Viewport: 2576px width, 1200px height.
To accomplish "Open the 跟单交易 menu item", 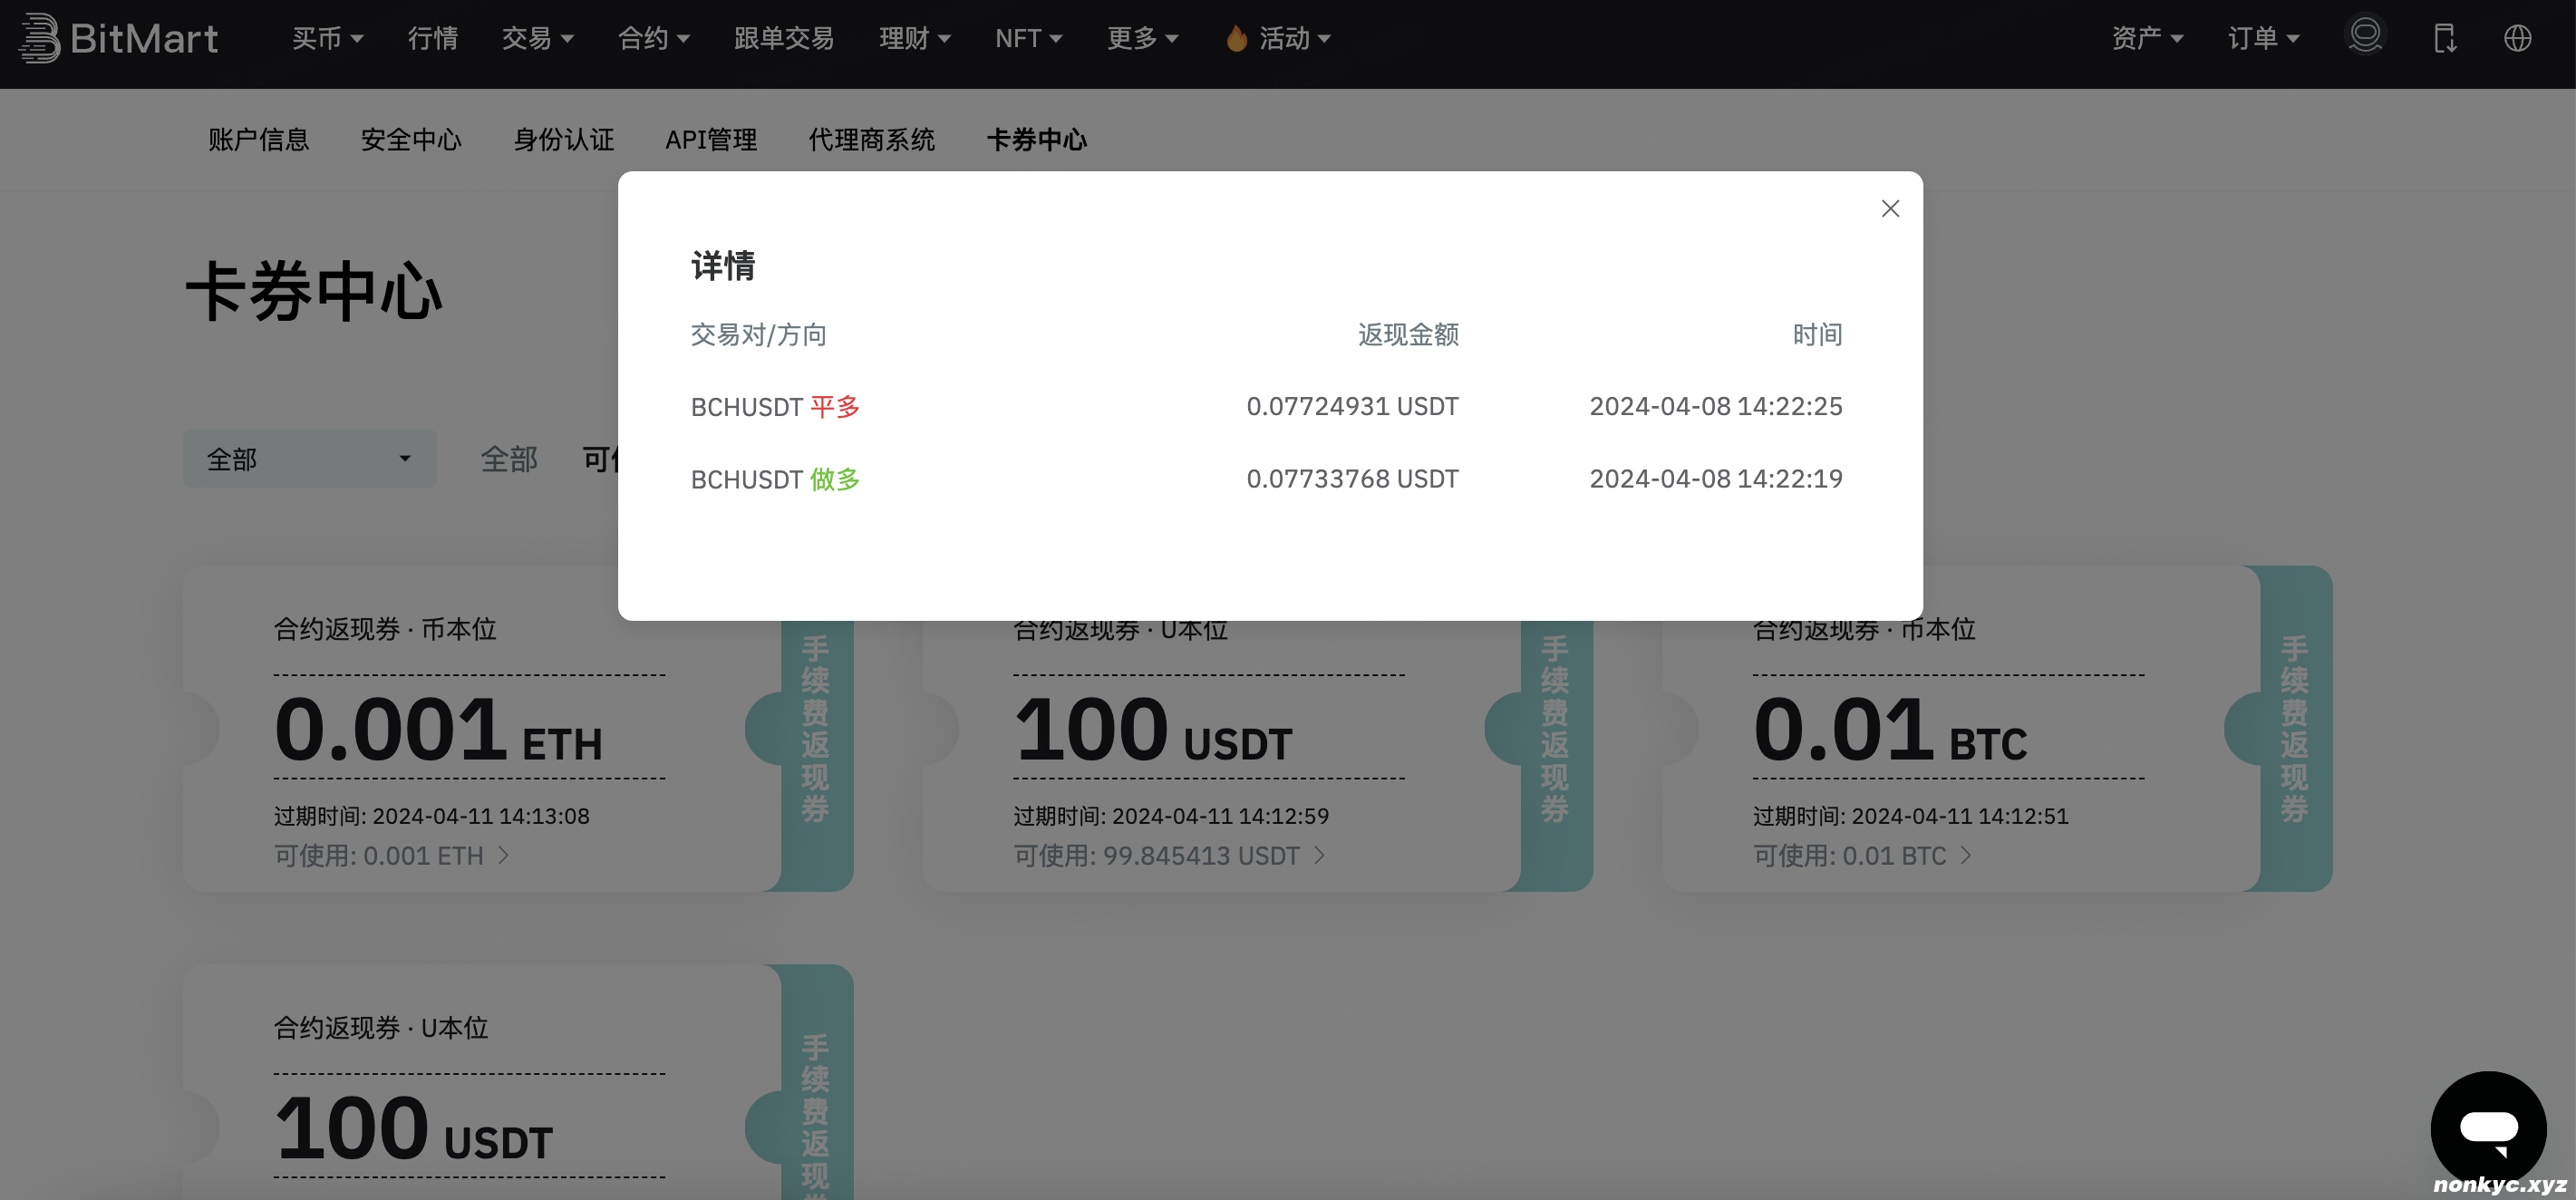I will pyautogui.click(x=784, y=38).
